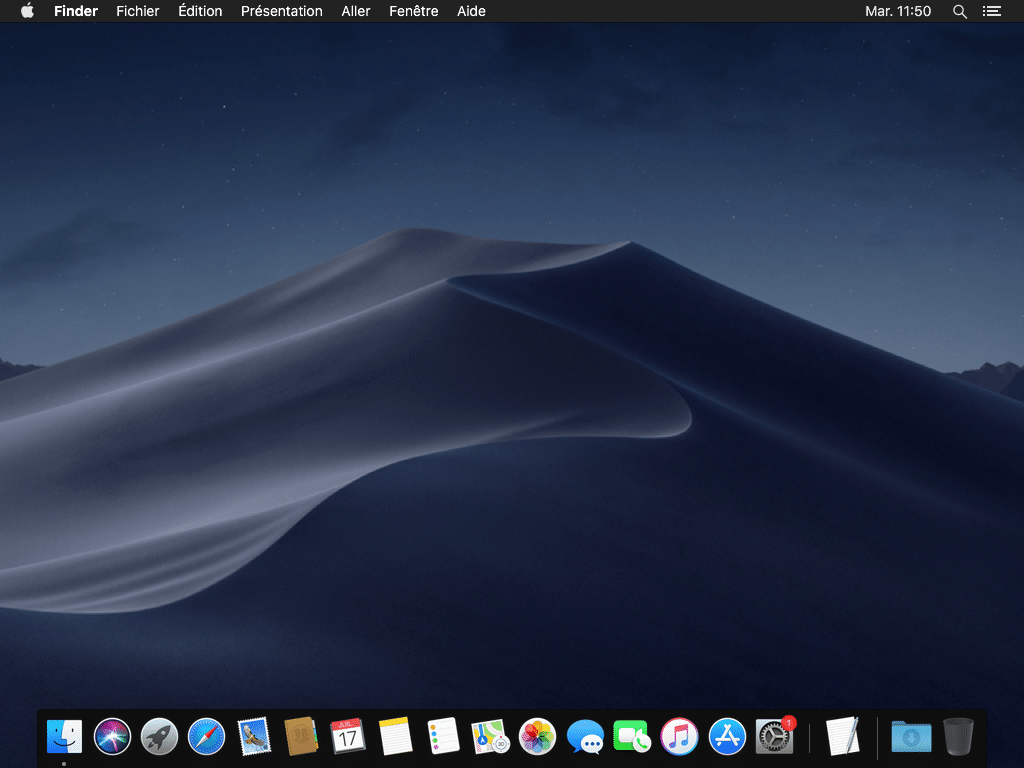
Task: Open Contacts address book icon
Action: click(x=301, y=737)
